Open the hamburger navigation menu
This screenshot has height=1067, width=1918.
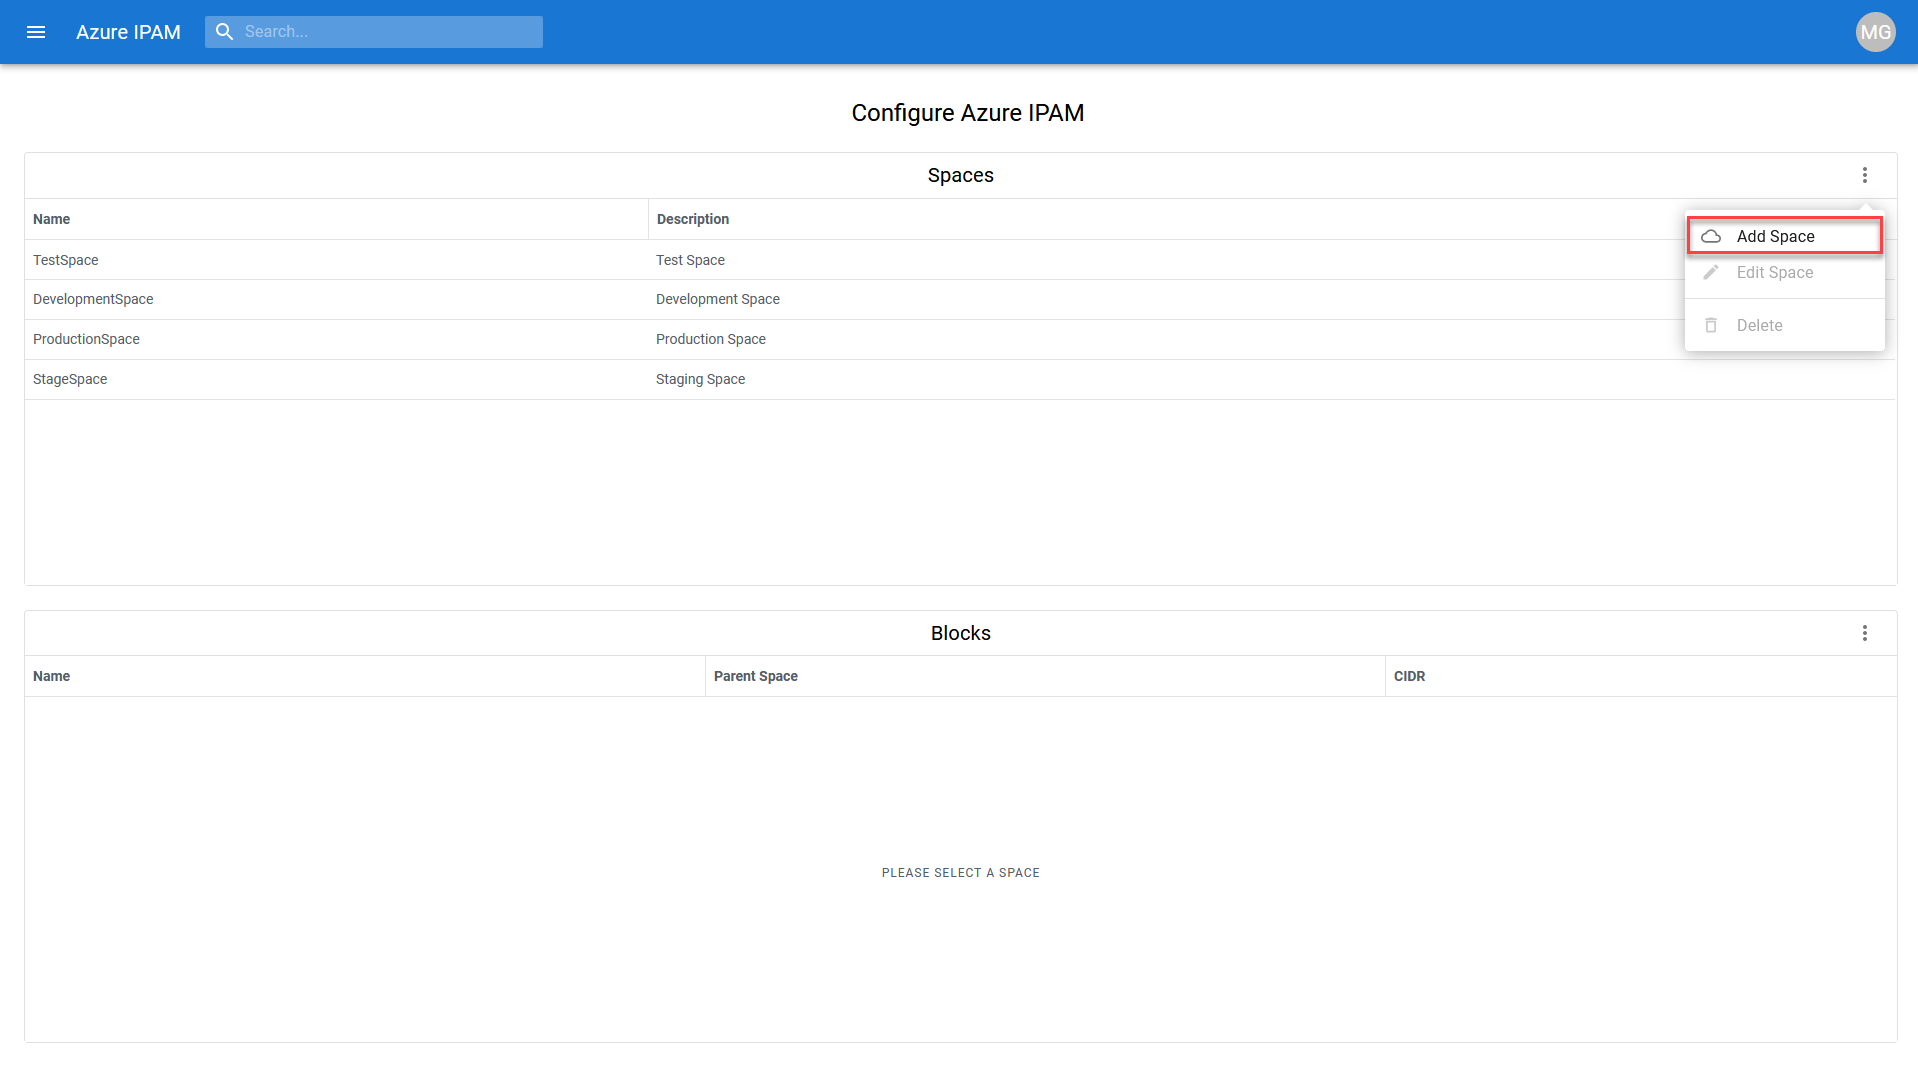[x=36, y=32]
